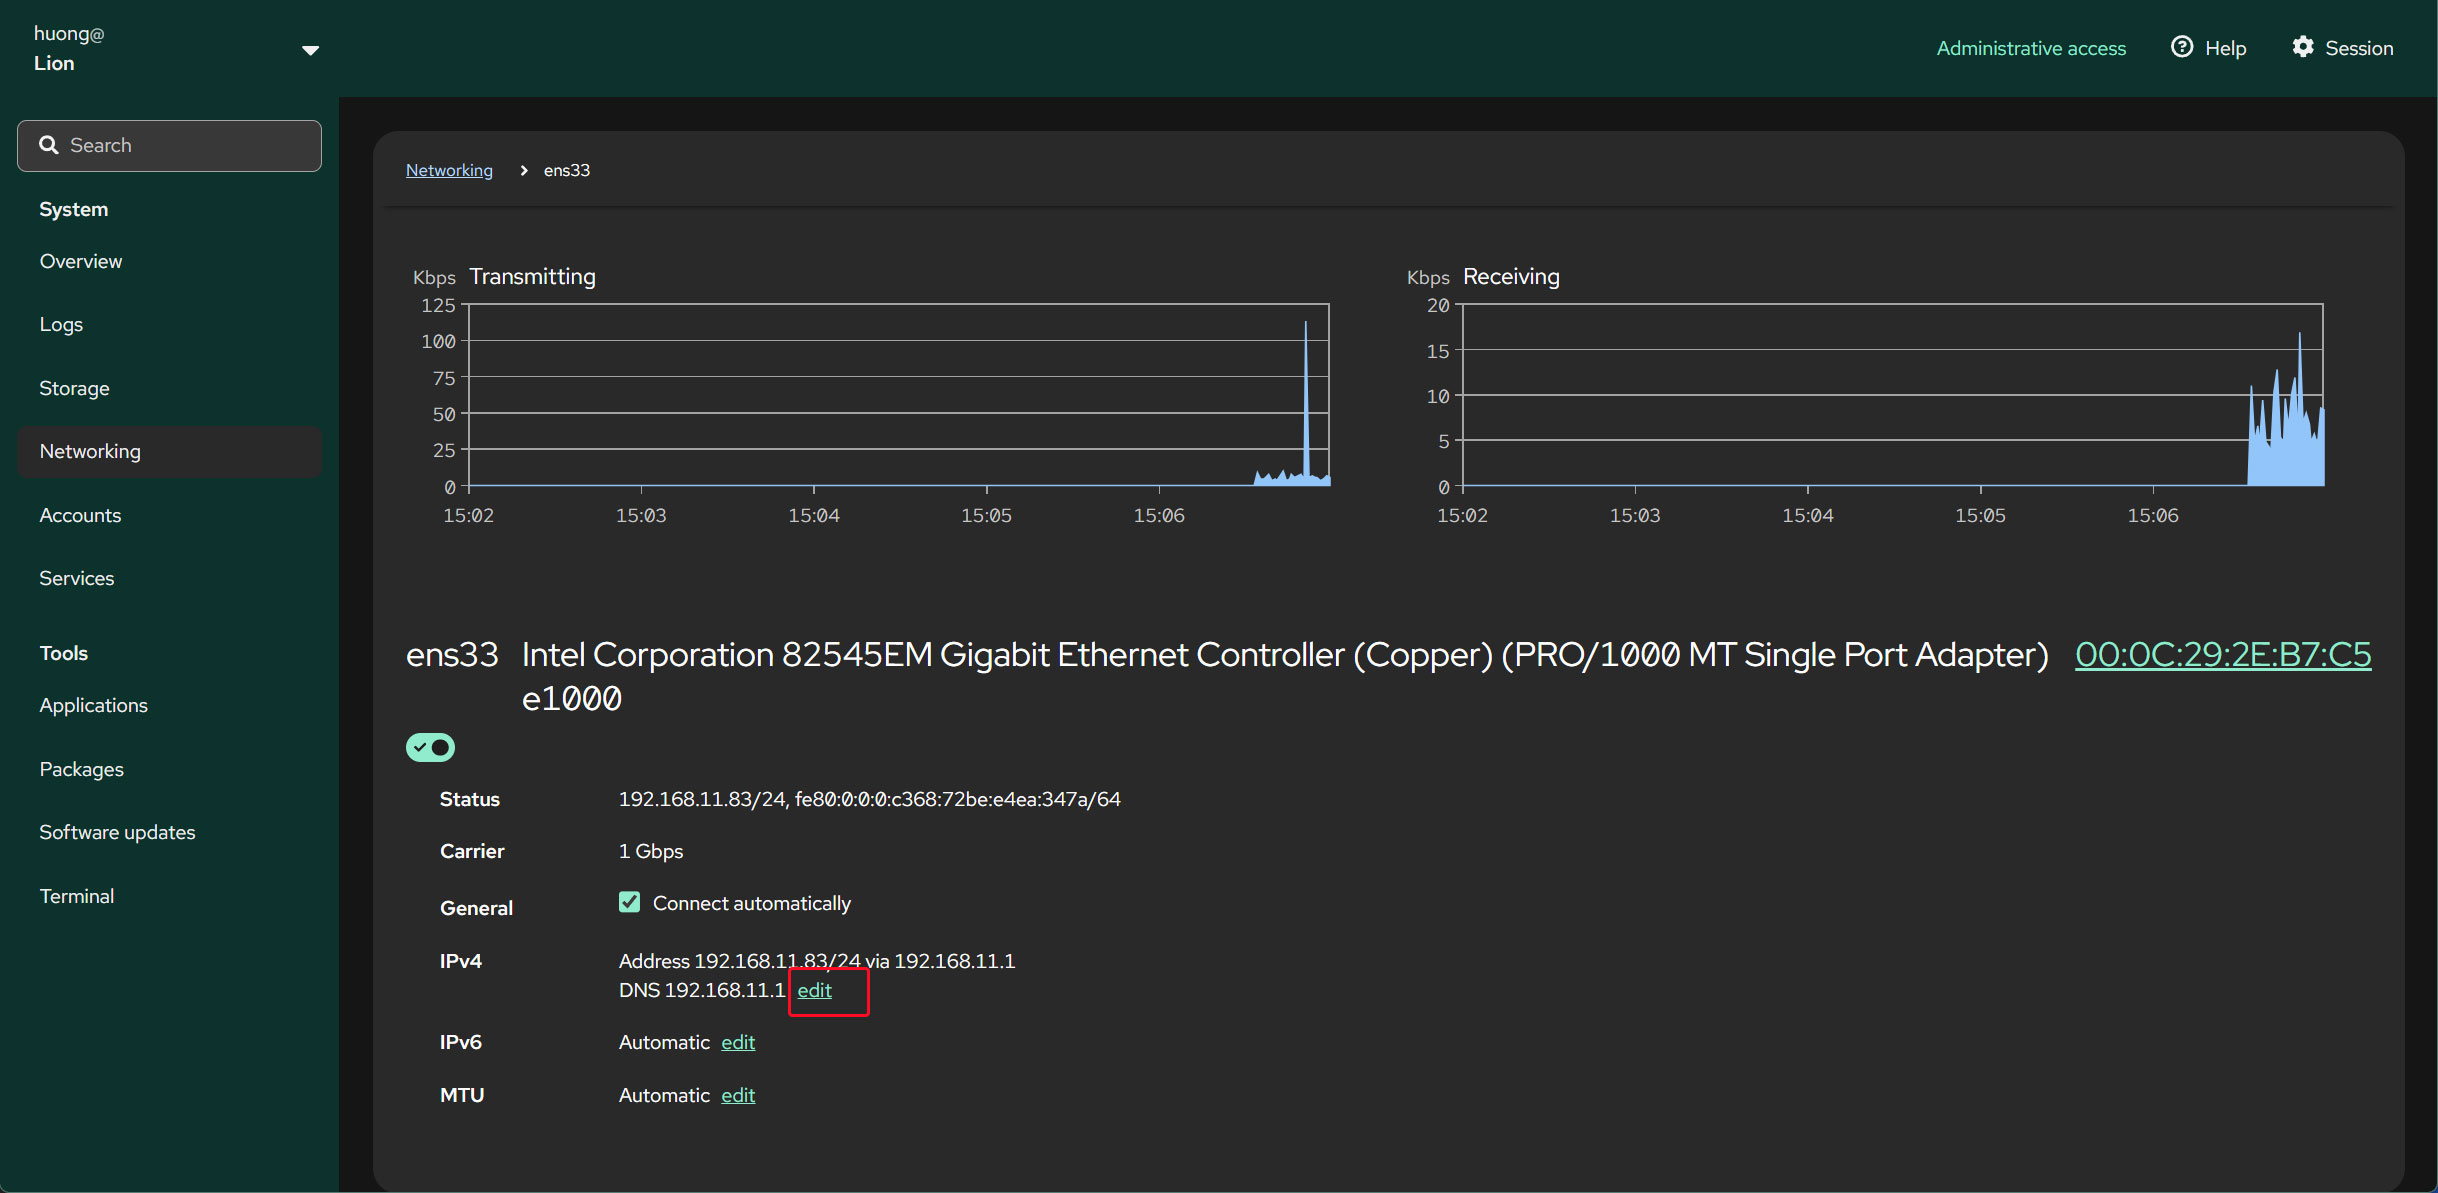The width and height of the screenshot is (2438, 1193).
Task: Click the IPv6 edit link
Action: (738, 1042)
